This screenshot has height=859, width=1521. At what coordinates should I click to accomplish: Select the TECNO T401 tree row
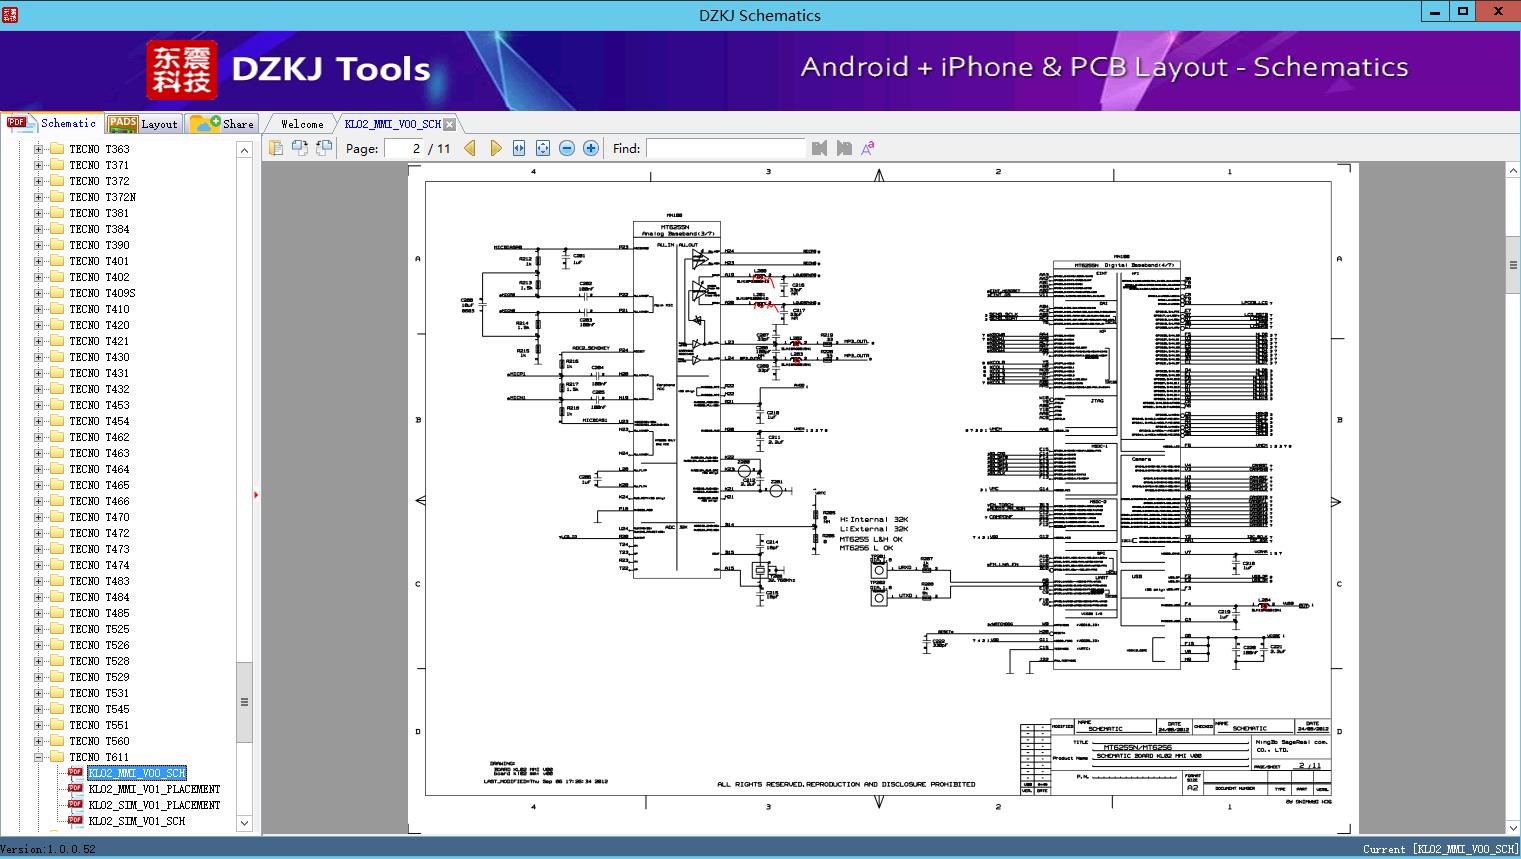(99, 261)
